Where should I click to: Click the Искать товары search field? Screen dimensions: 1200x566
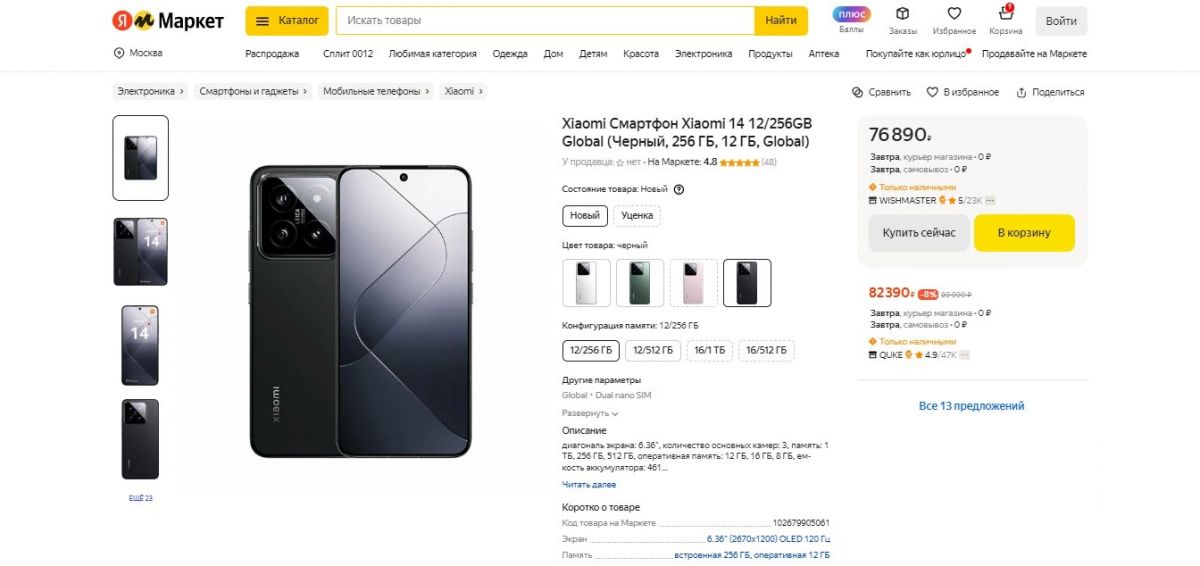tap(545, 20)
